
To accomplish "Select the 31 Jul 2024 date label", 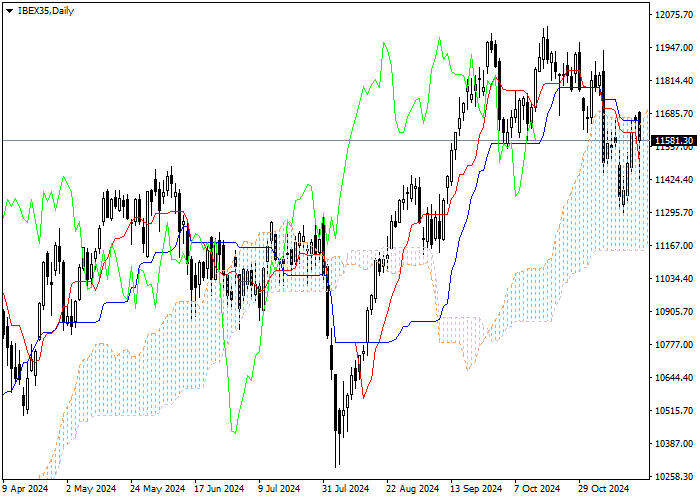I will 346,489.
